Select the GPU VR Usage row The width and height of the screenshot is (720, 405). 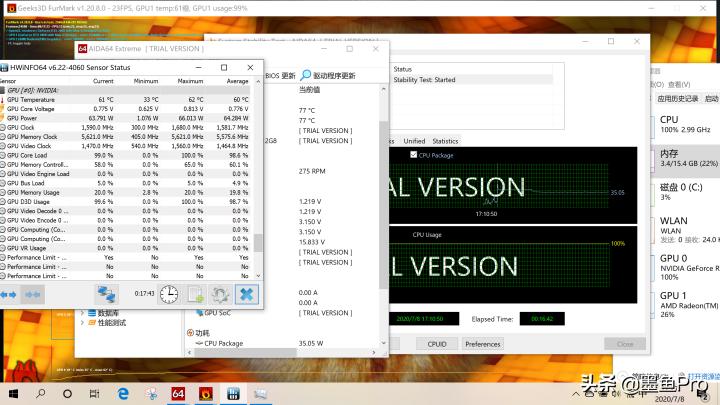pyautogui.click(x=125, y=248)
